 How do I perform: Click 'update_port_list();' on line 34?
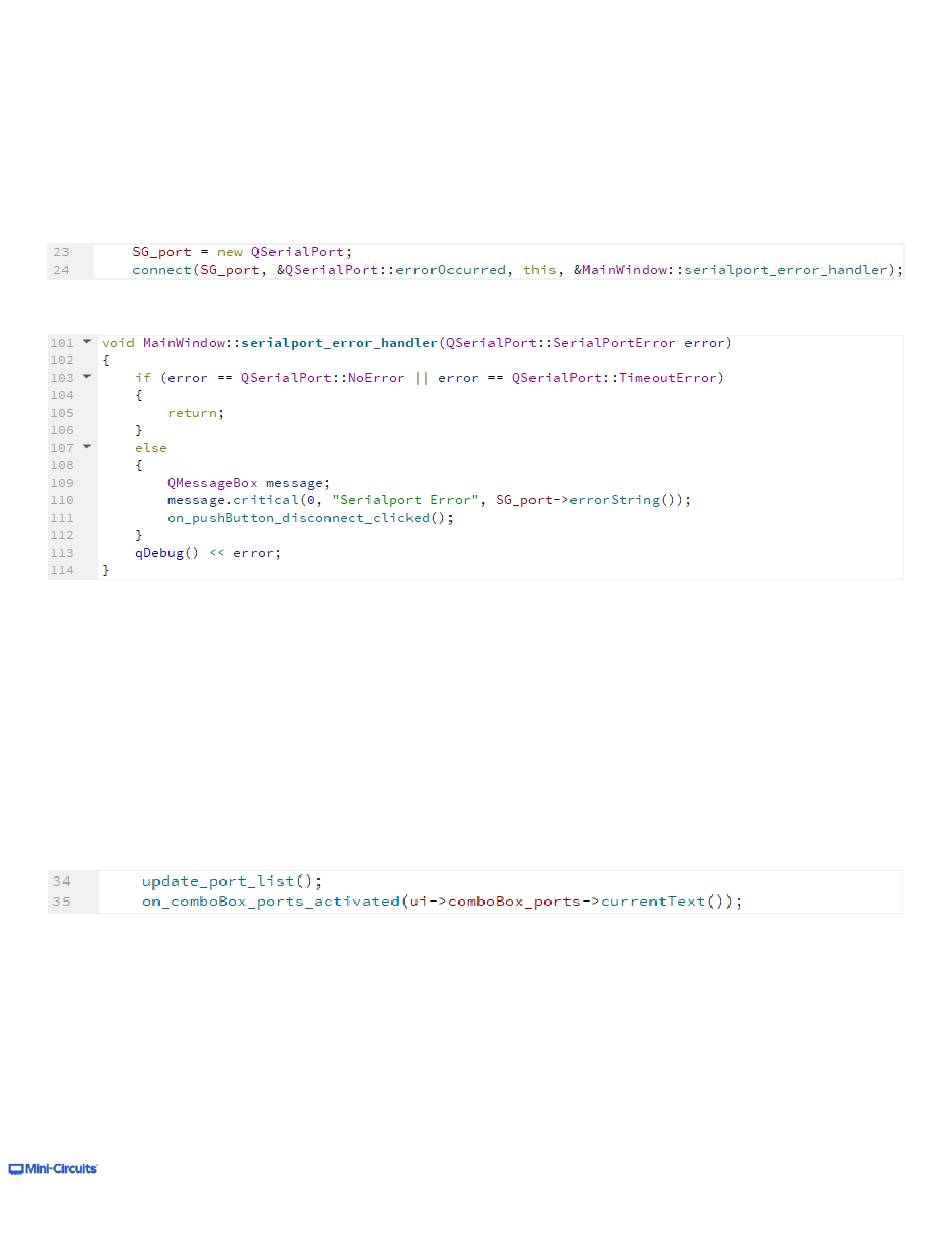232,881
